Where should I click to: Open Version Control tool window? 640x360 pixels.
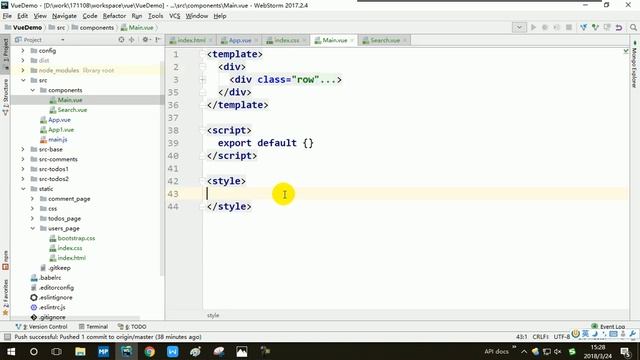(x=41, y=327)
